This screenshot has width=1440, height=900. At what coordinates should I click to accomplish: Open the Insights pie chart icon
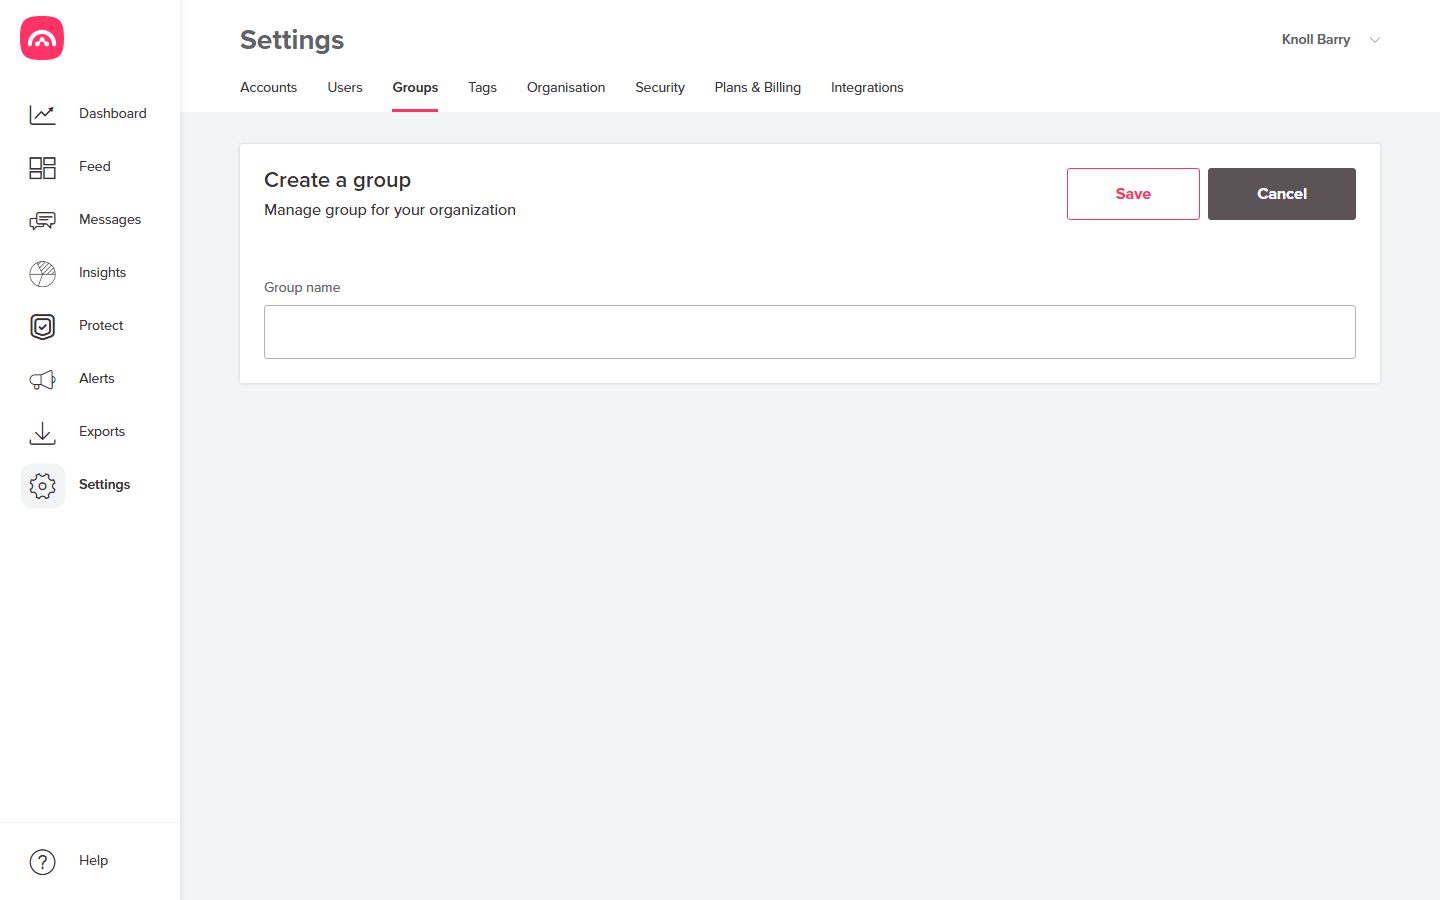[x=42, y=273]
